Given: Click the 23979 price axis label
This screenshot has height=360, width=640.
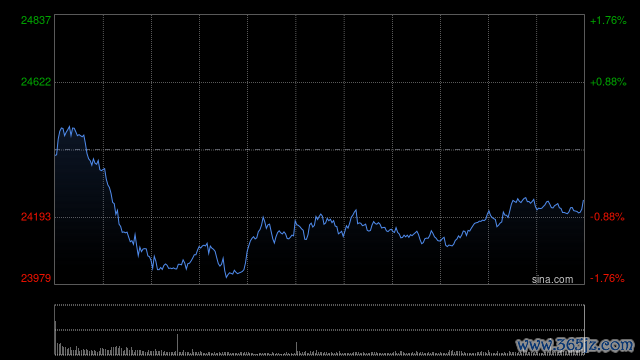Looking at the screenshot, I should (36, 278).
